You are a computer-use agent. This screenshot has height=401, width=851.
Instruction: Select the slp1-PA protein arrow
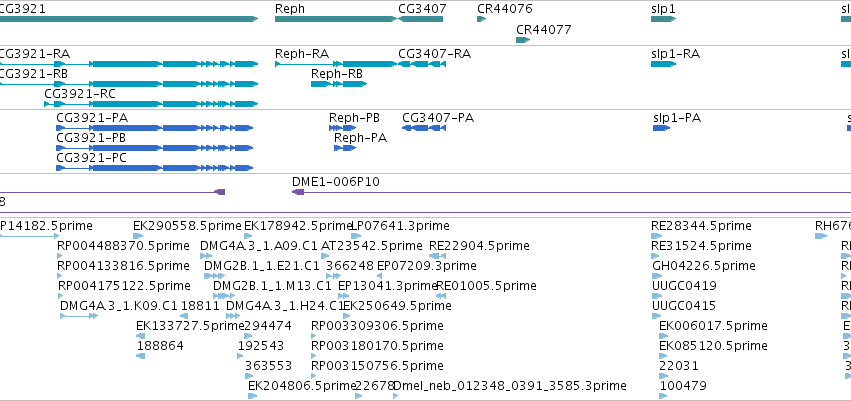662,128
